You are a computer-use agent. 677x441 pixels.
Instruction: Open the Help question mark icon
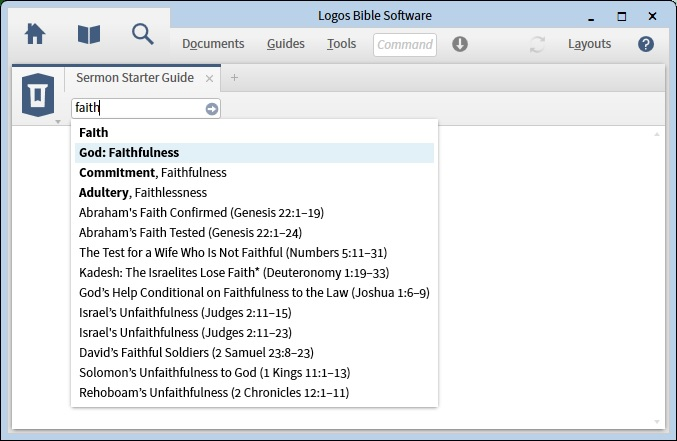pos(646,44)
